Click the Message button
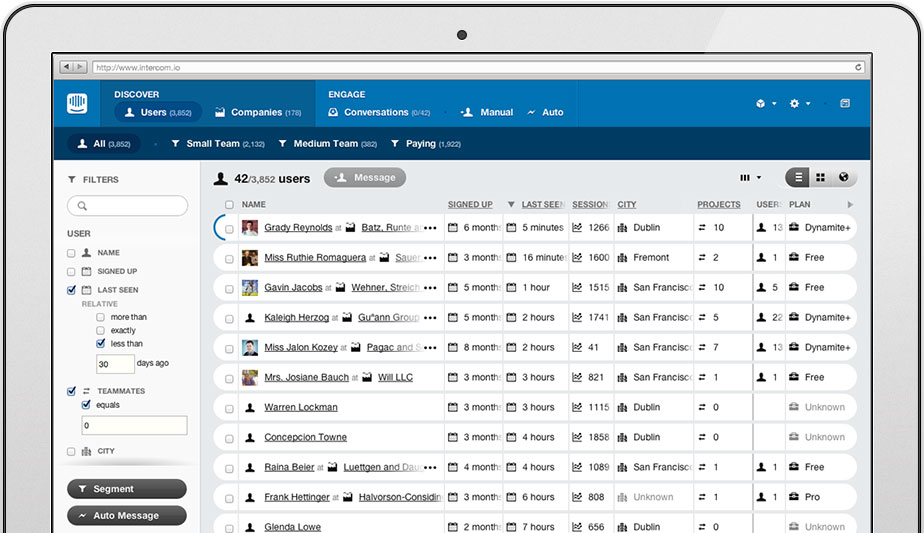 coord(365,177)
